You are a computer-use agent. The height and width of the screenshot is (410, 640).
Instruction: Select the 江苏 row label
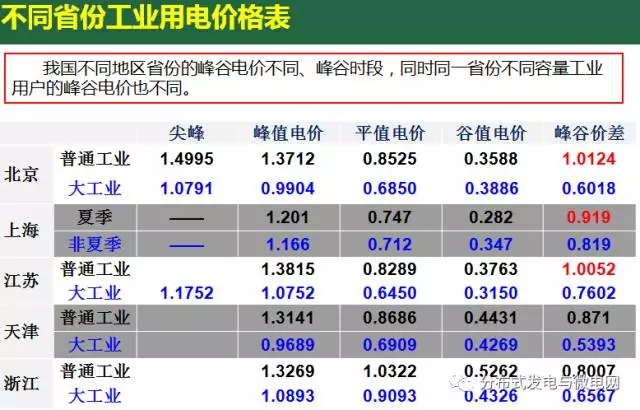click(22, 281)
